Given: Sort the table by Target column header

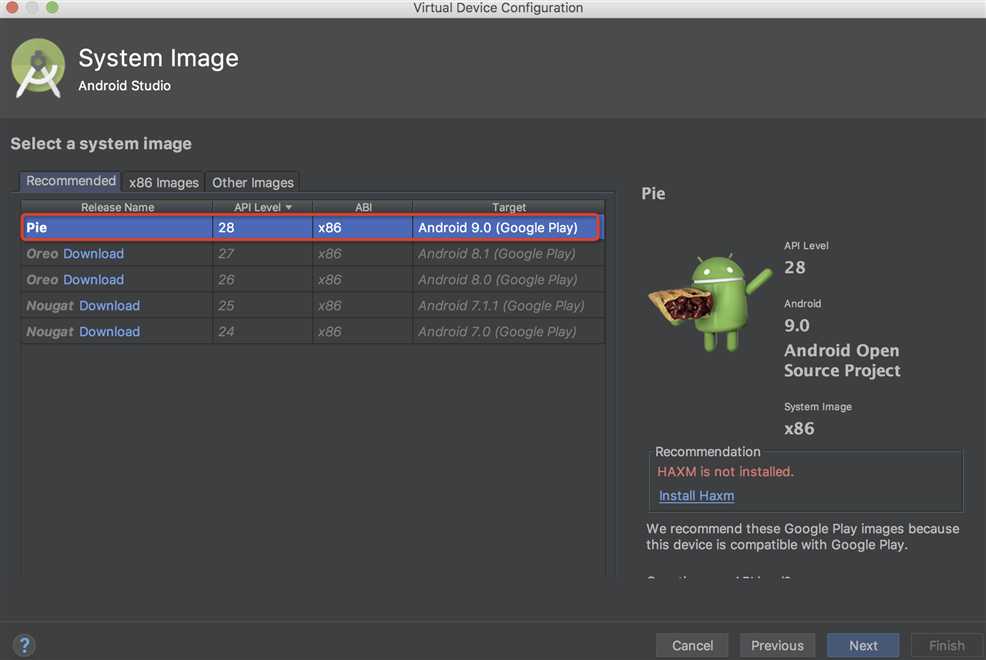Looking at the screenshot, I should (509, 207).
